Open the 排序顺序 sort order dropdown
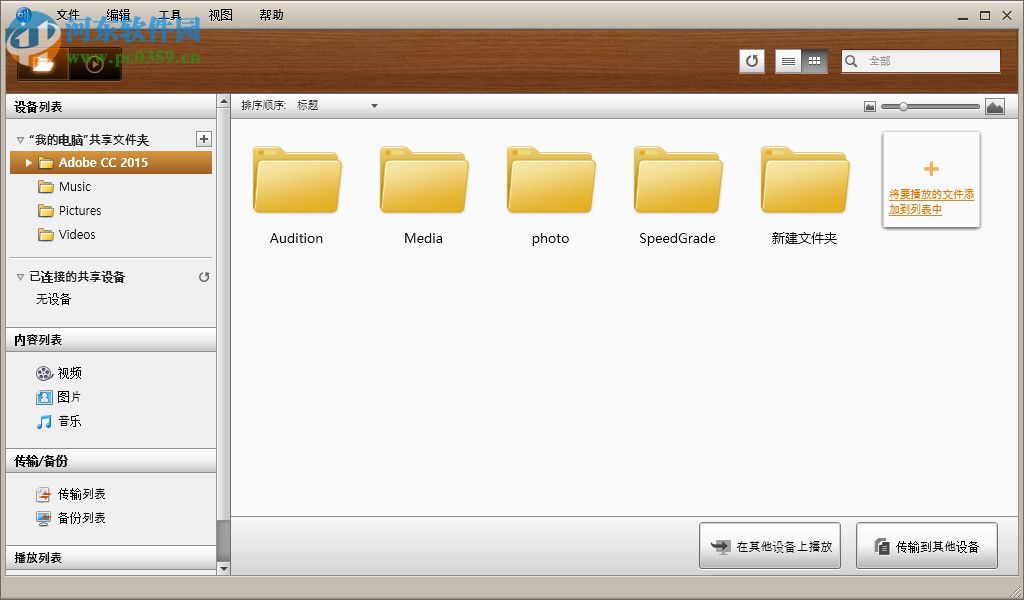The width and height of the screenshot is (1024, 600). pos(374,105)
